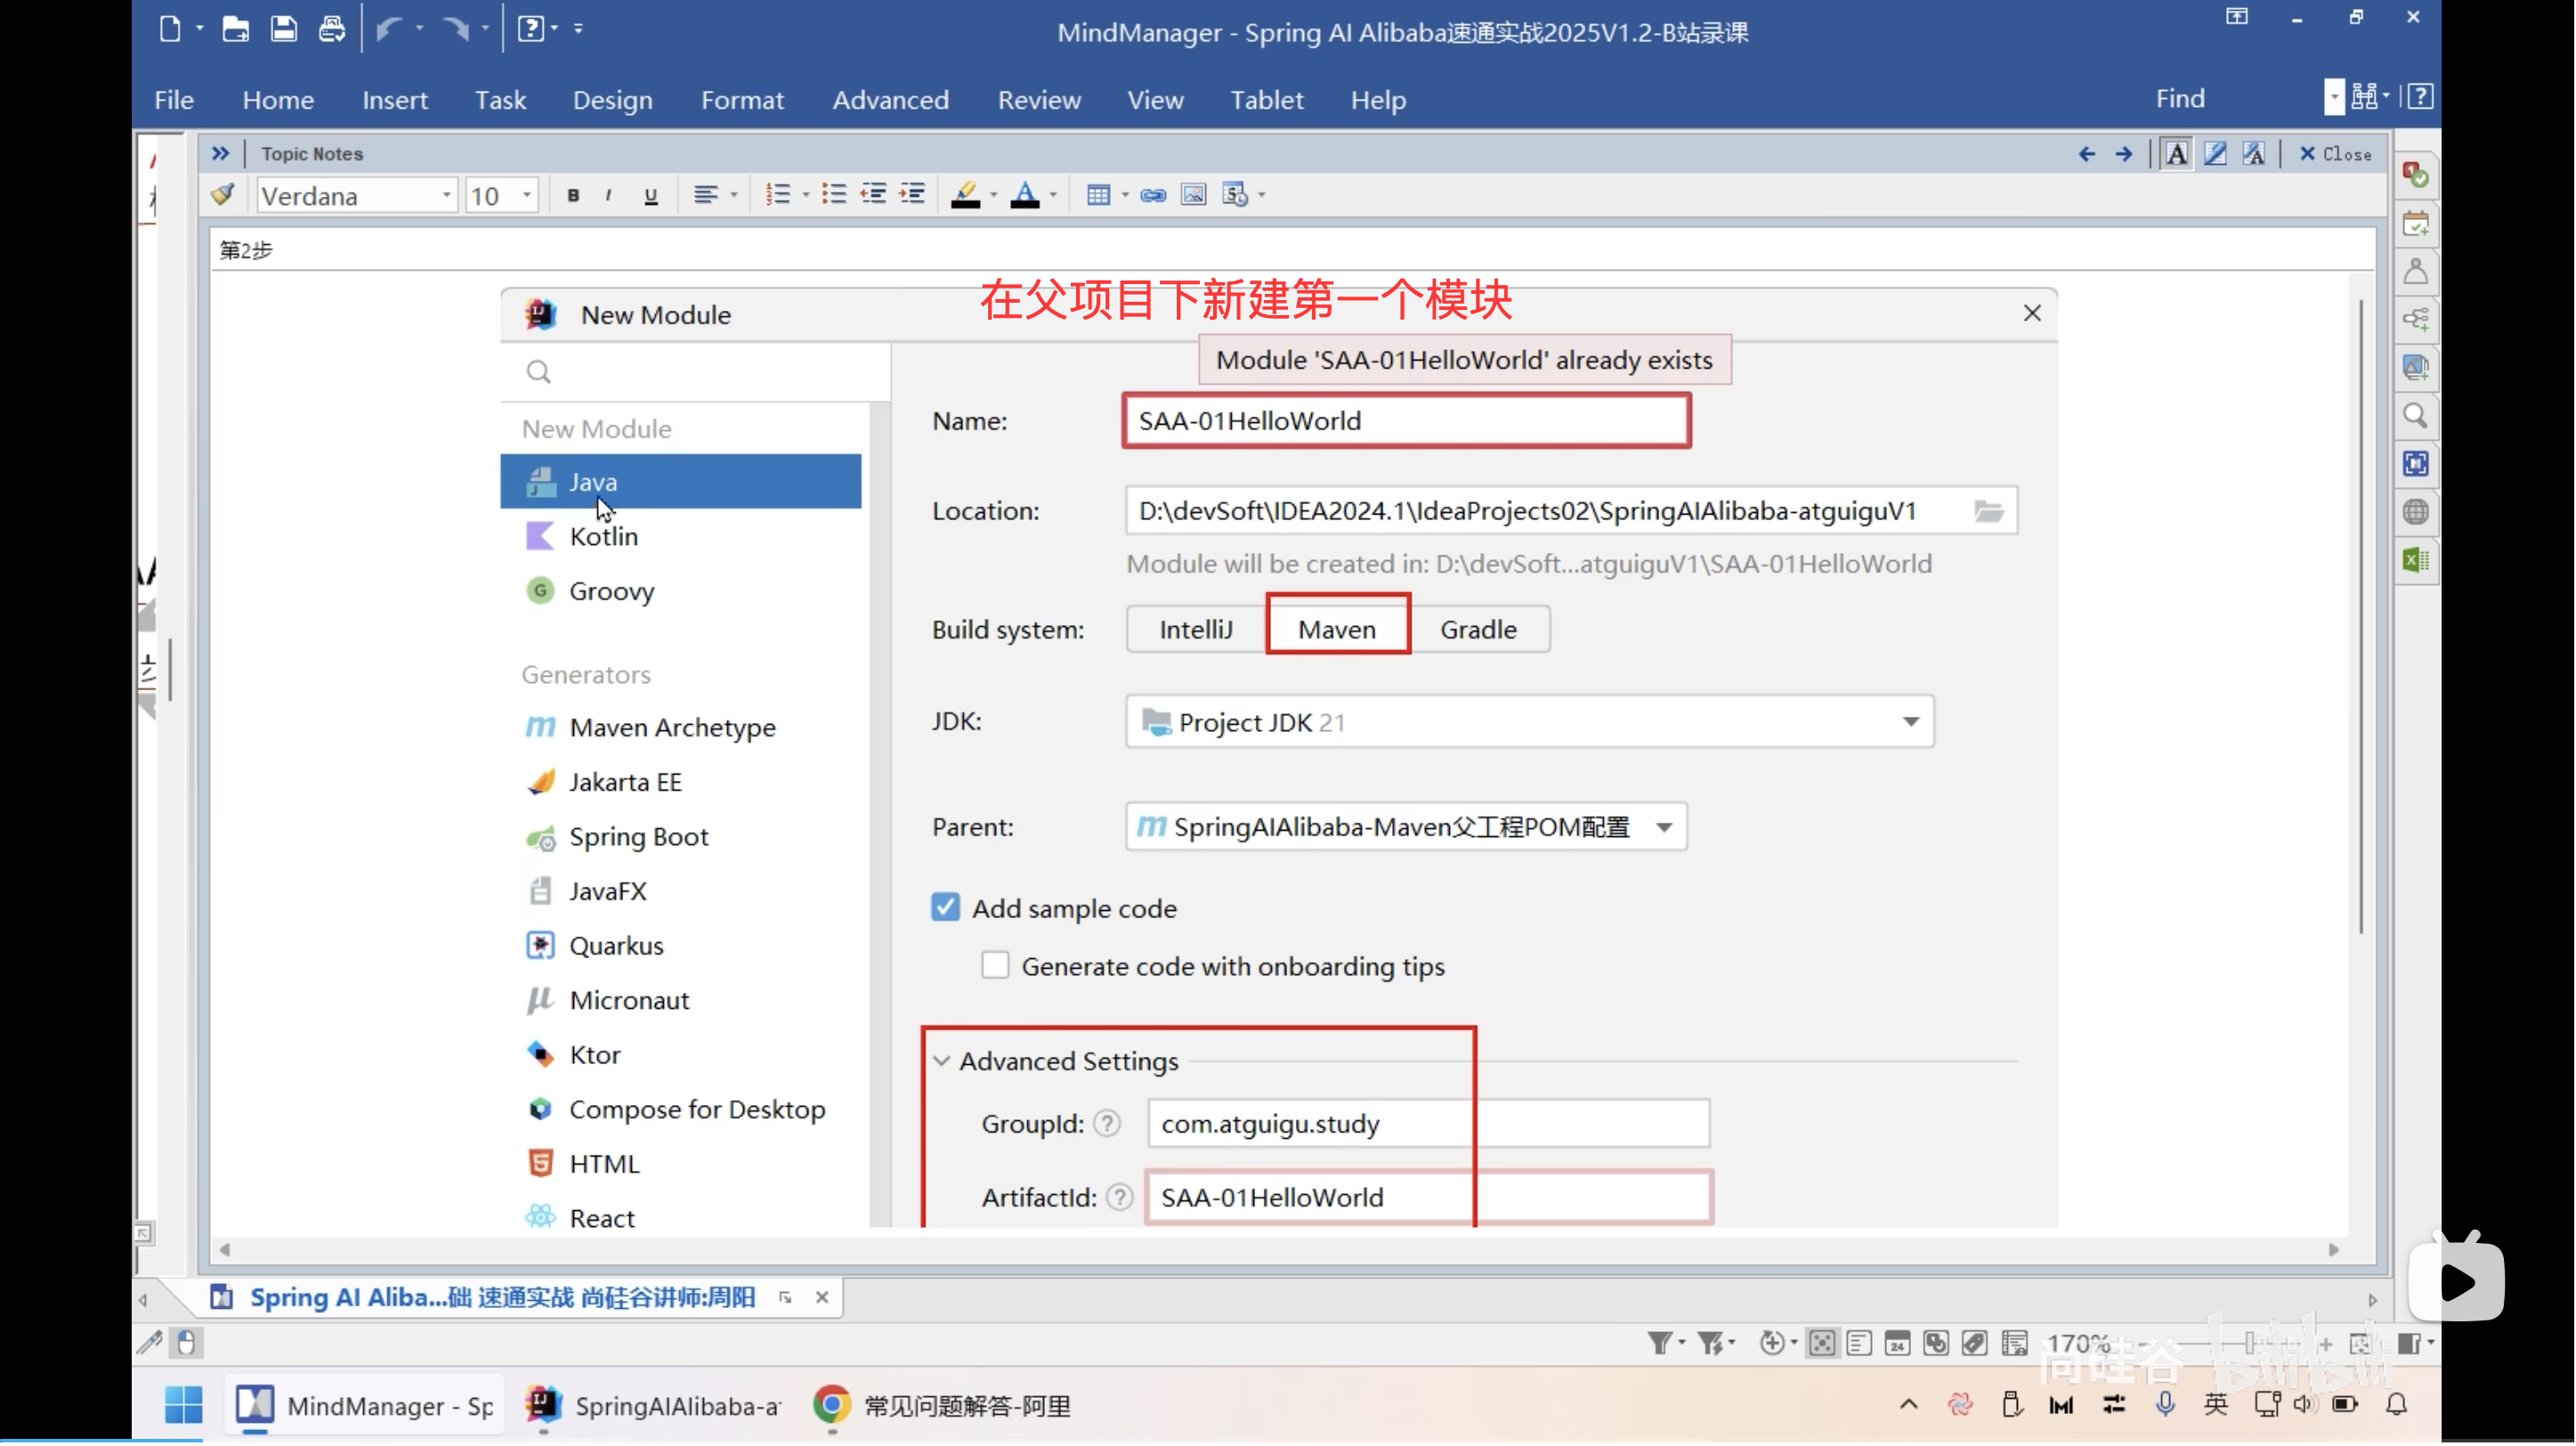Click Close on the Topic Notes panel
The width and height of the screenshot is (2576, 1446).
(2335, 154)
